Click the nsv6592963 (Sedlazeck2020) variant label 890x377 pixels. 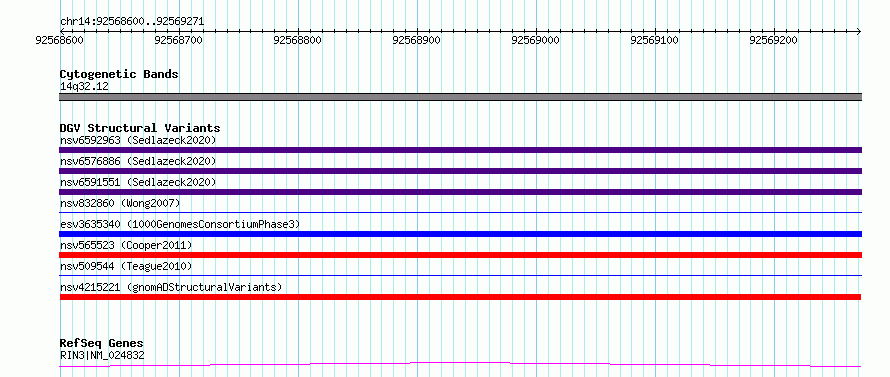tap(138, 140)
